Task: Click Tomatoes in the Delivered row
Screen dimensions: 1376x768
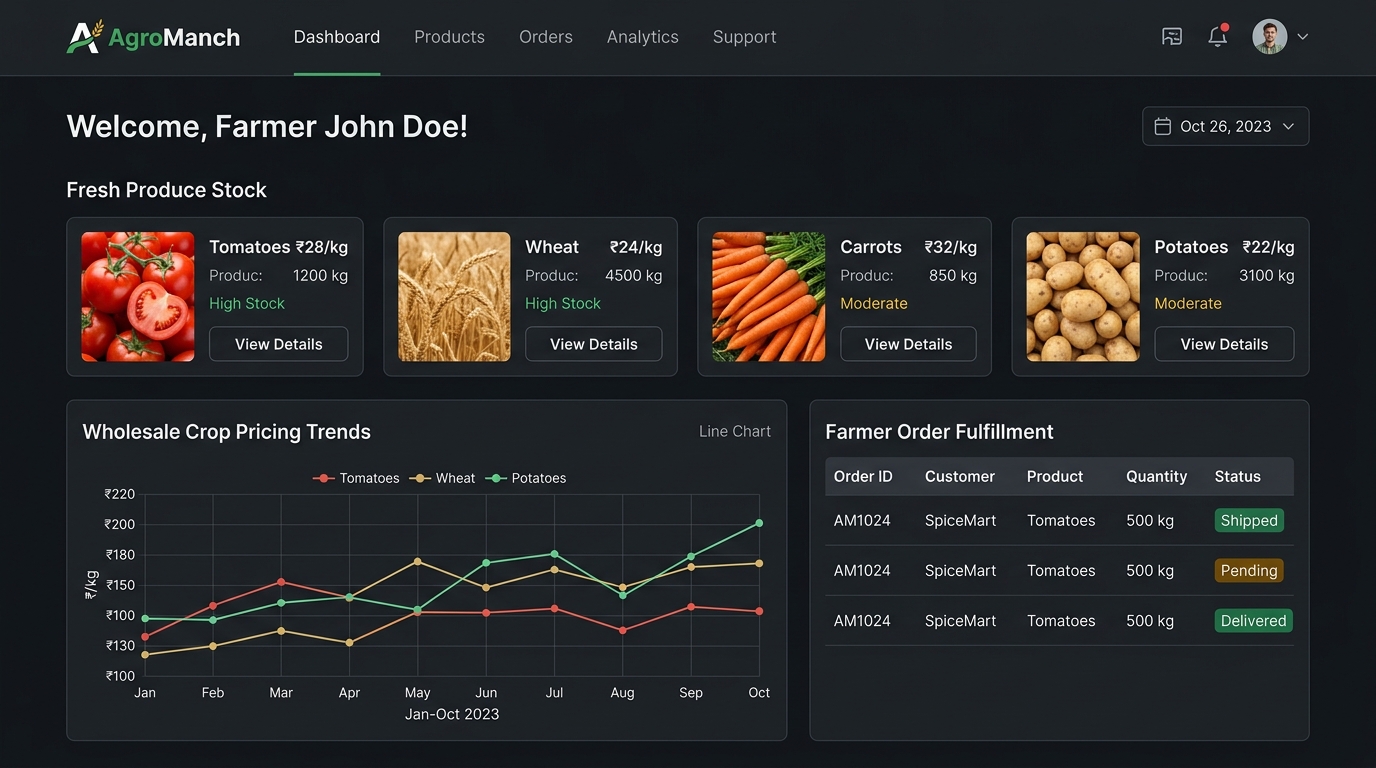Action: (x=1061, y=620)
